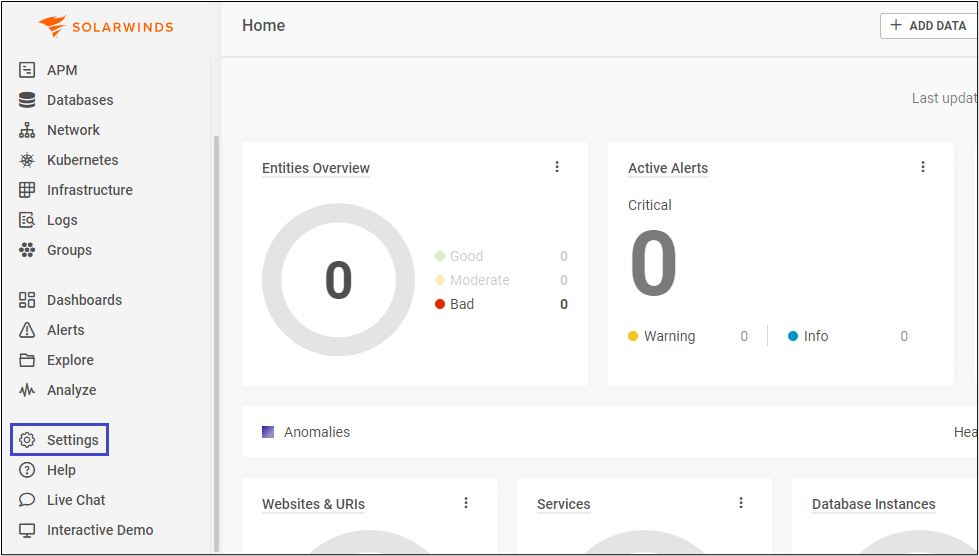
Task: Click the Warning label in Active Alerts
Action: (x=669, y=336)
